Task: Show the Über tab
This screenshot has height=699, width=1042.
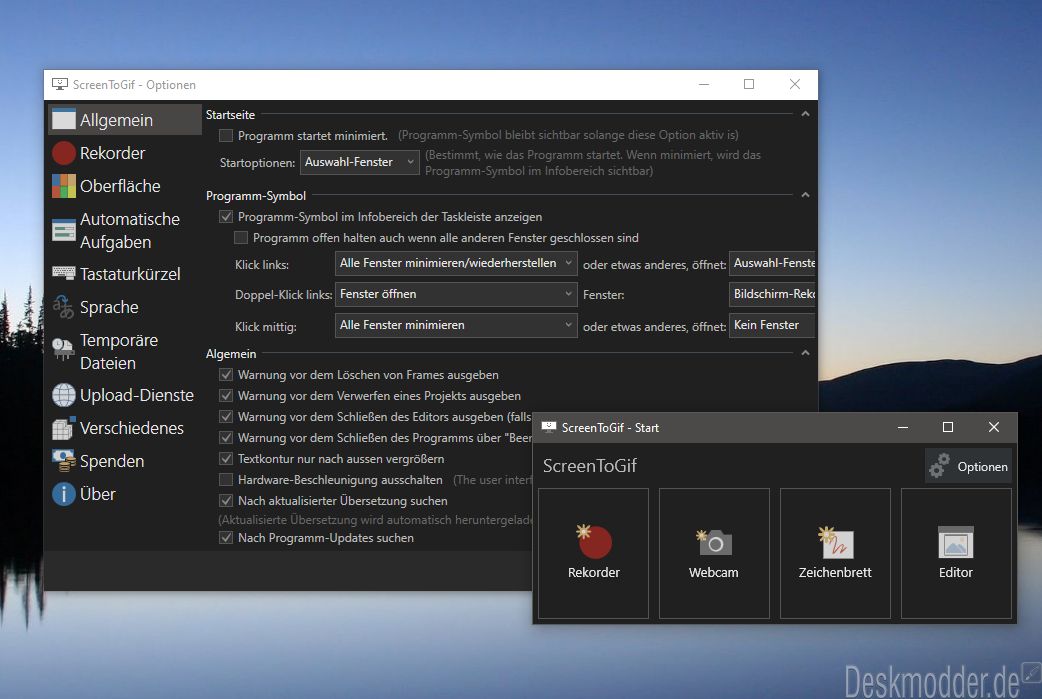Action: (125, 494)
